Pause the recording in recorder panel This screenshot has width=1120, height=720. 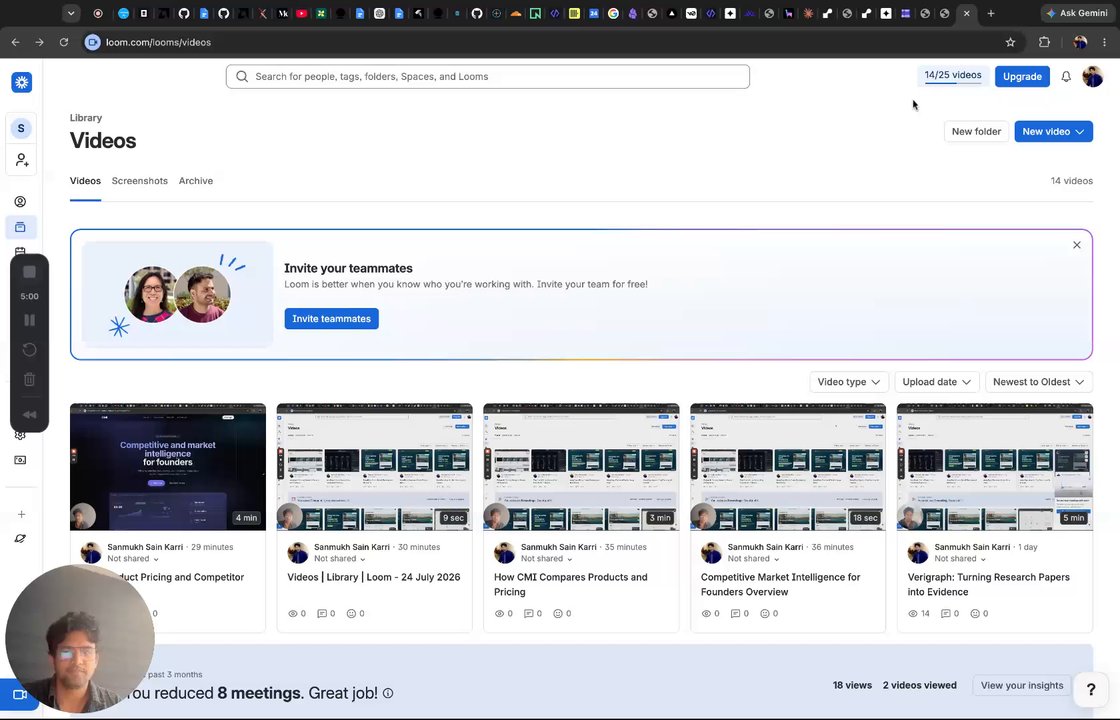[29, 320]
